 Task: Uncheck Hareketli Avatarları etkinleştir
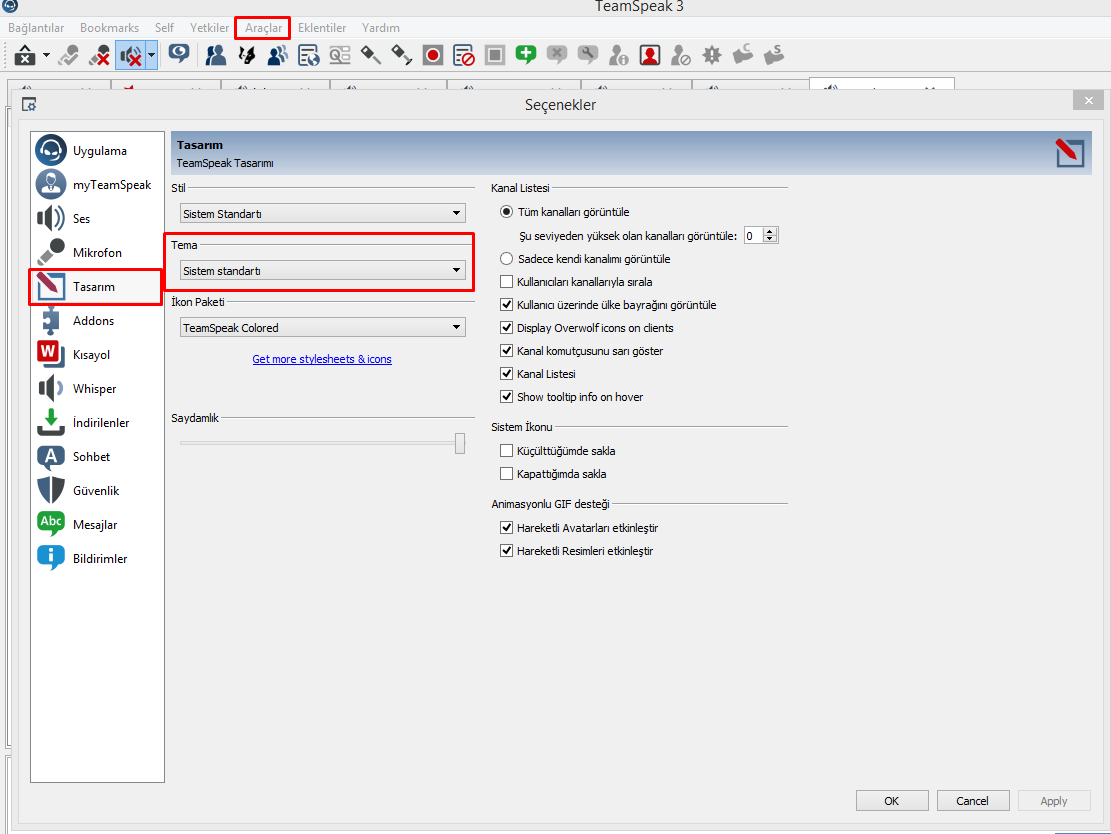[506, 528]
